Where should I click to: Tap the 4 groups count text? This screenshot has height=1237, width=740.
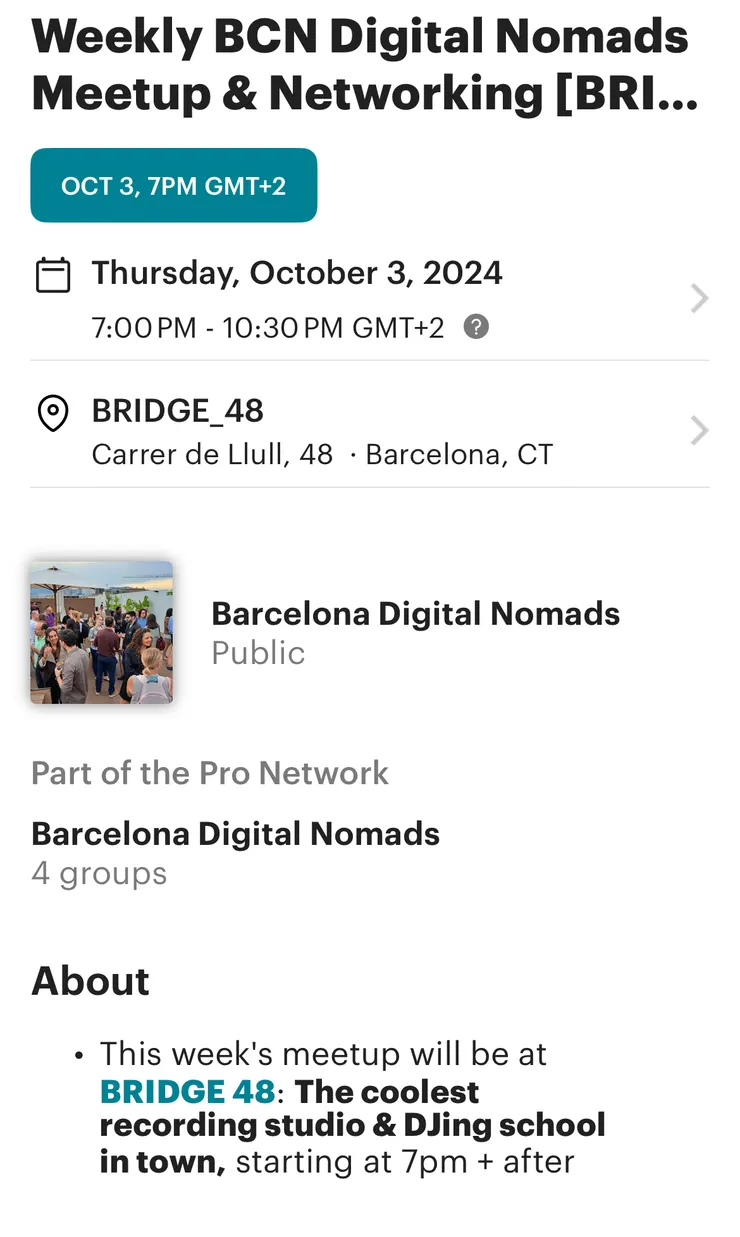(x=99, y=873)
